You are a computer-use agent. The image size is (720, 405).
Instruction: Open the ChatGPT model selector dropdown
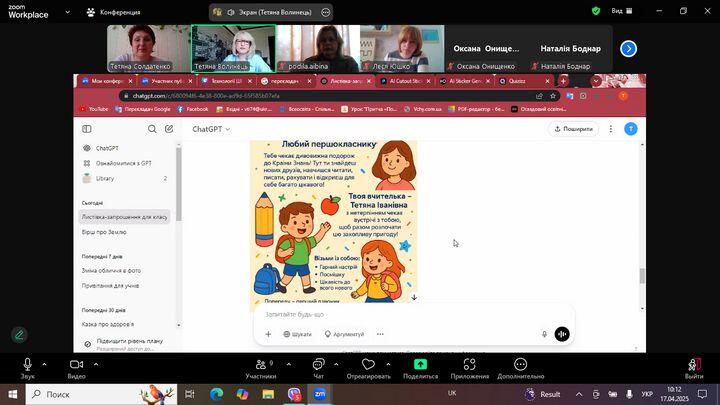pyautogui.click(x=211, y=129)
